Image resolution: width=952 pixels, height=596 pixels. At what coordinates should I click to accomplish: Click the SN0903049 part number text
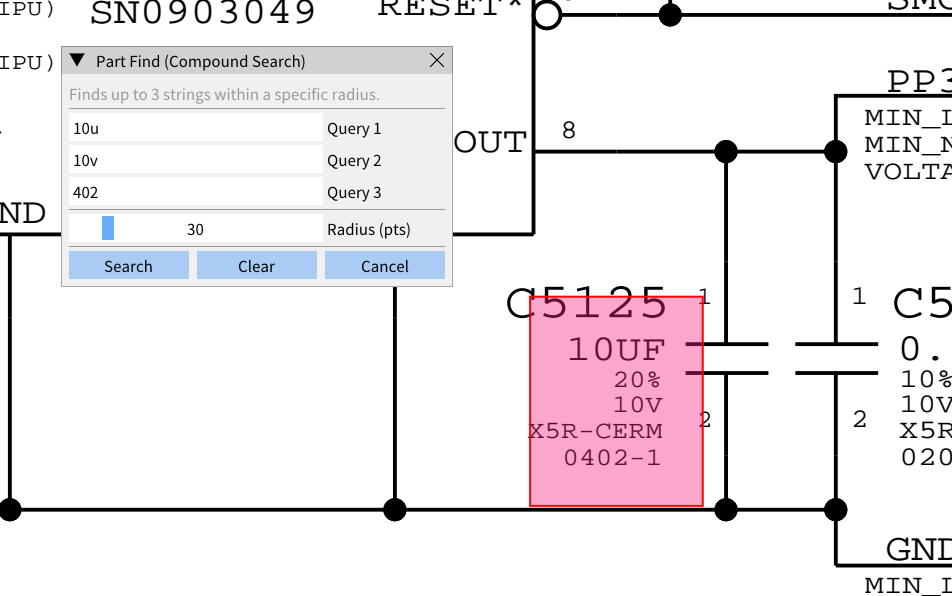coord(203,14)
